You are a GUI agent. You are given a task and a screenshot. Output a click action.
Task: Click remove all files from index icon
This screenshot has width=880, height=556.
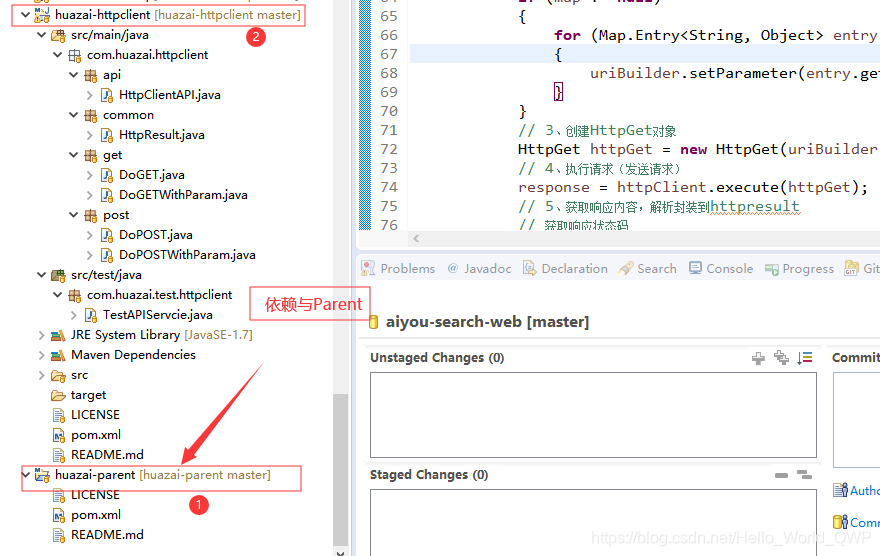[x=804, y=475]
